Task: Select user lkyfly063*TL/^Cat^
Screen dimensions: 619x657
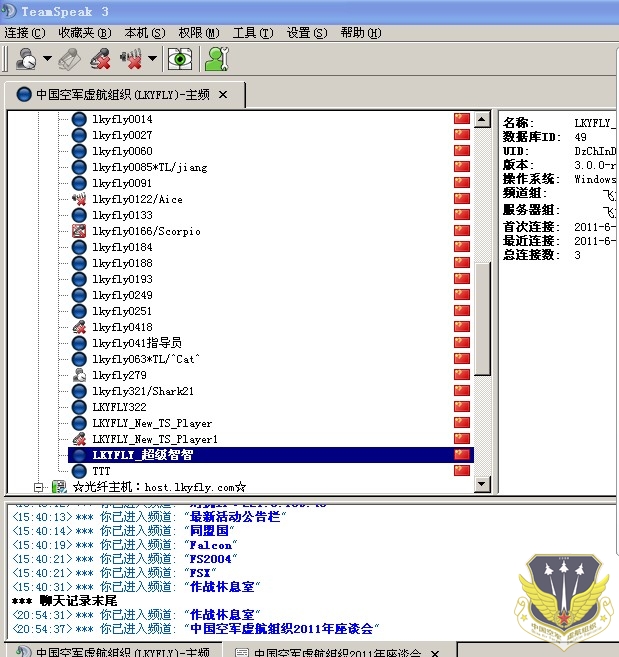Action: pyautogui.click(x=146, y=359)
